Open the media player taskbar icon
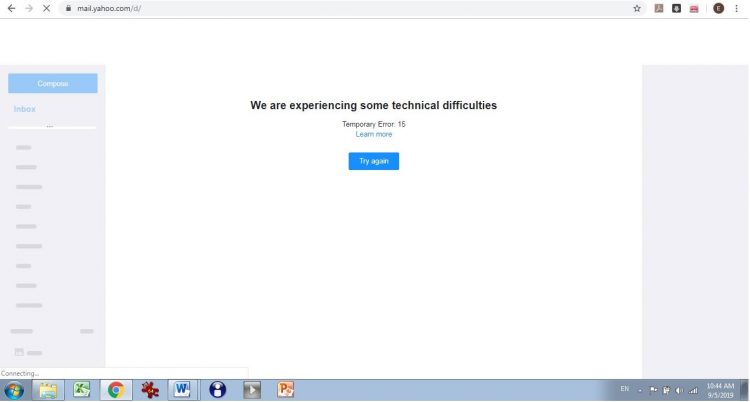The width and height of the screenshot is (750, 402). pyautogui.click(x=252, y=390)
